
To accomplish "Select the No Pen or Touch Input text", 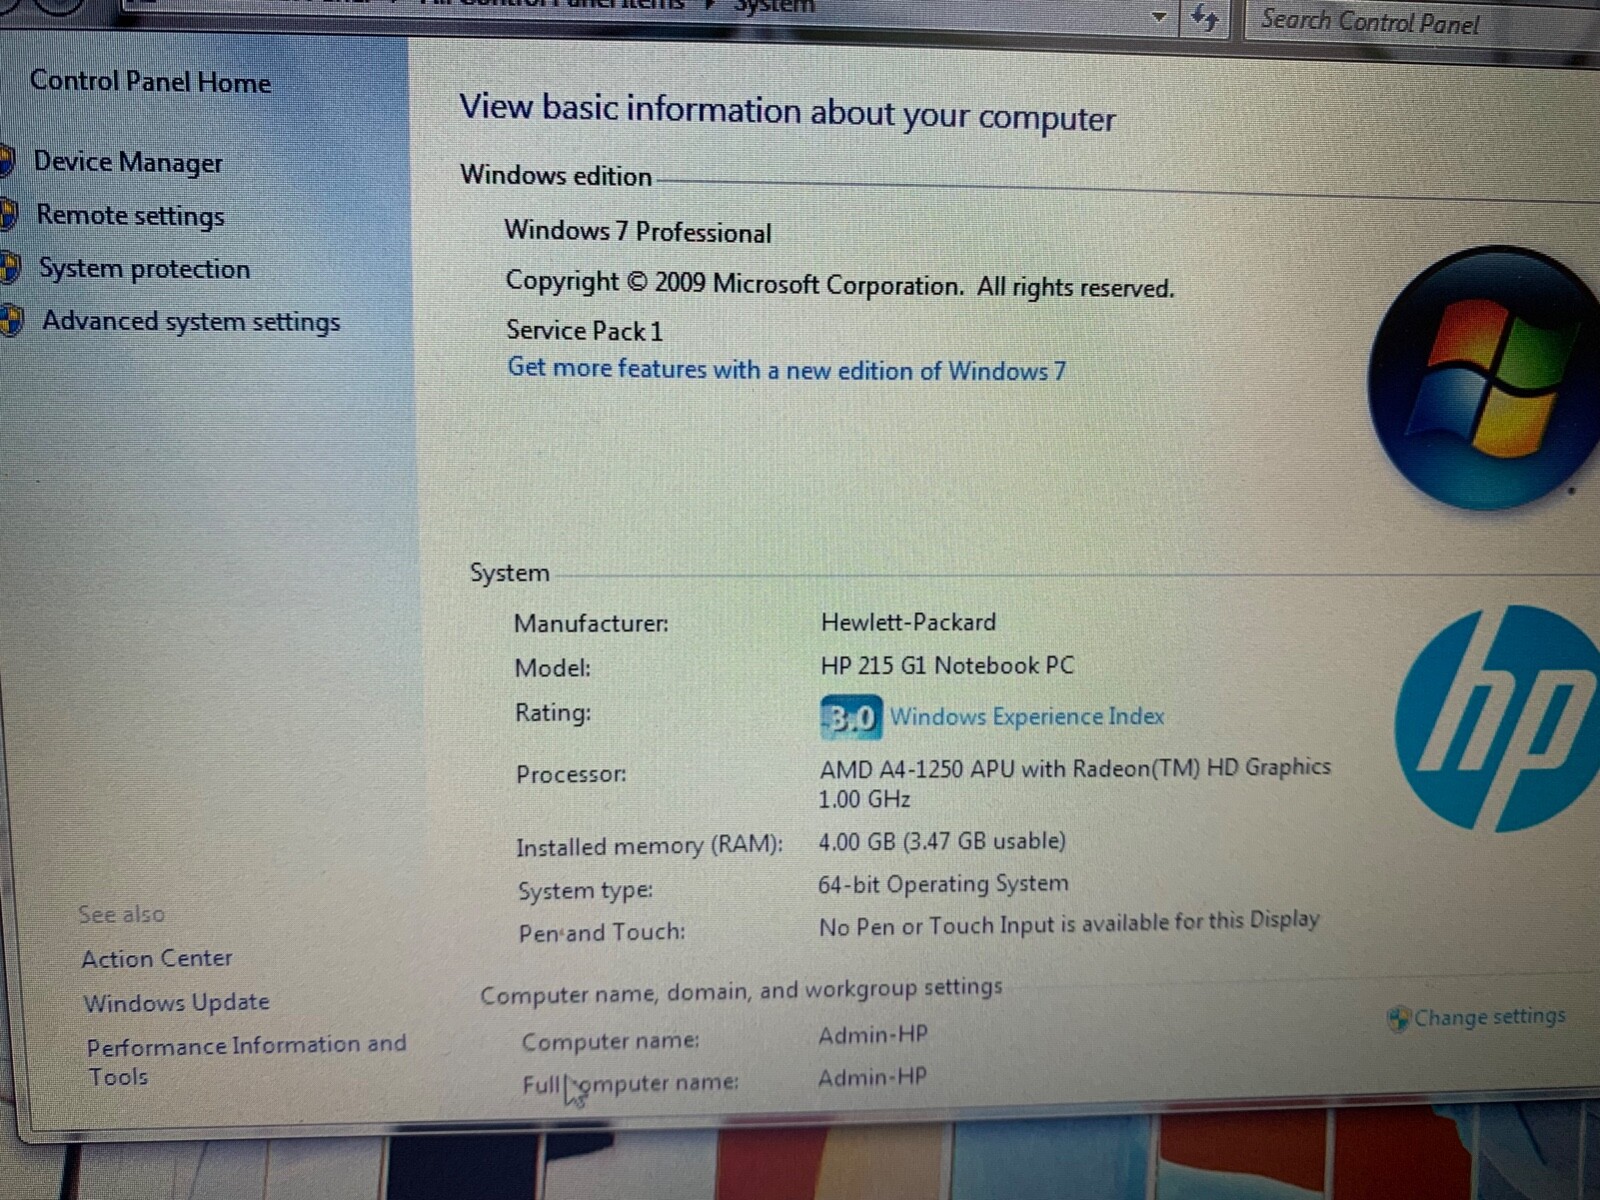I will [x=1069, y=923].
